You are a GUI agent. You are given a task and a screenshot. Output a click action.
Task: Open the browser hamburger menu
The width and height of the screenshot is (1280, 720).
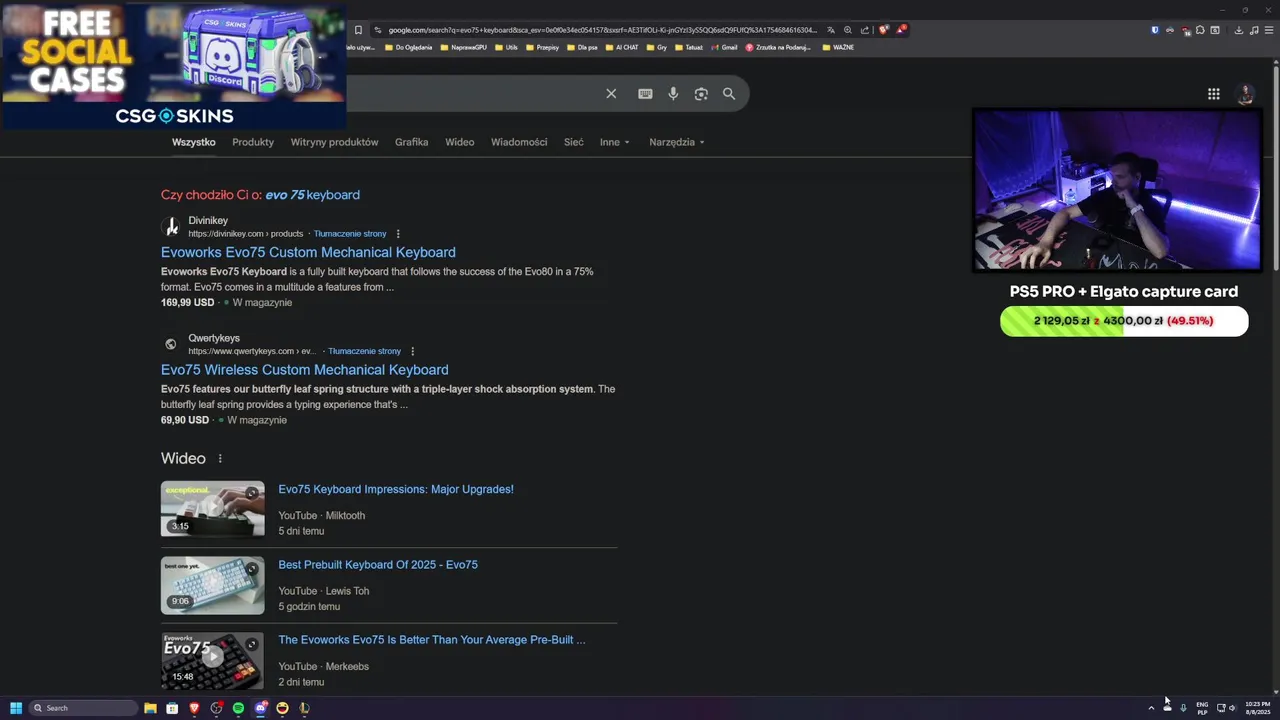pyautogui.click(x=1269, y=30)
